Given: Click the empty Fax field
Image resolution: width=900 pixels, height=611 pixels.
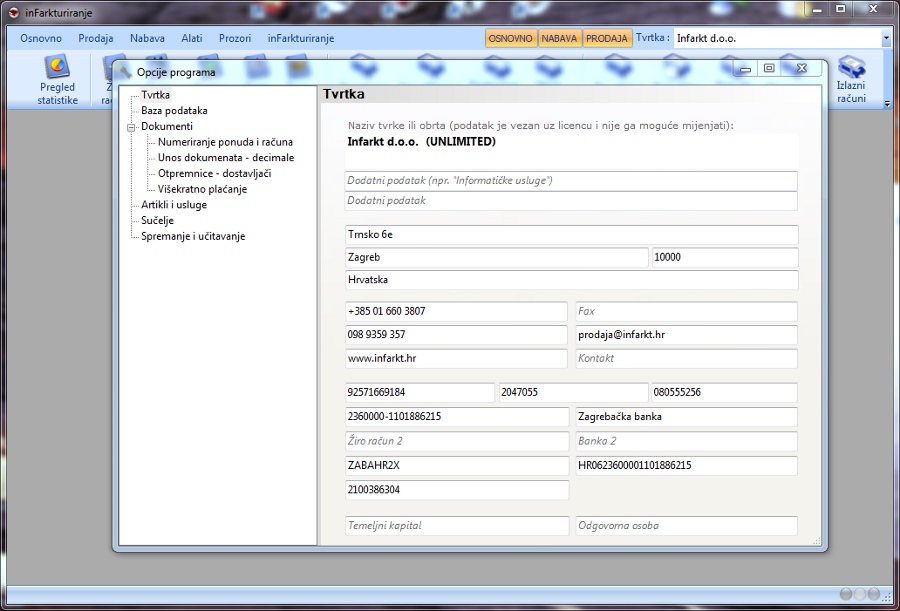Looking at the screenshot, I should pos(686,311).
